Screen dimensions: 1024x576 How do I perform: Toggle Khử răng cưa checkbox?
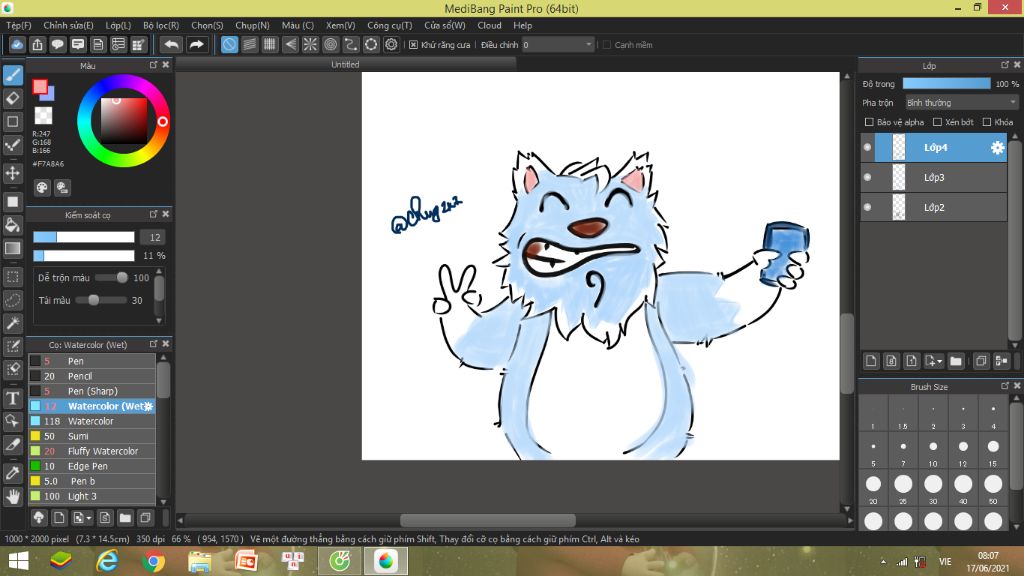tap(413, 45)
